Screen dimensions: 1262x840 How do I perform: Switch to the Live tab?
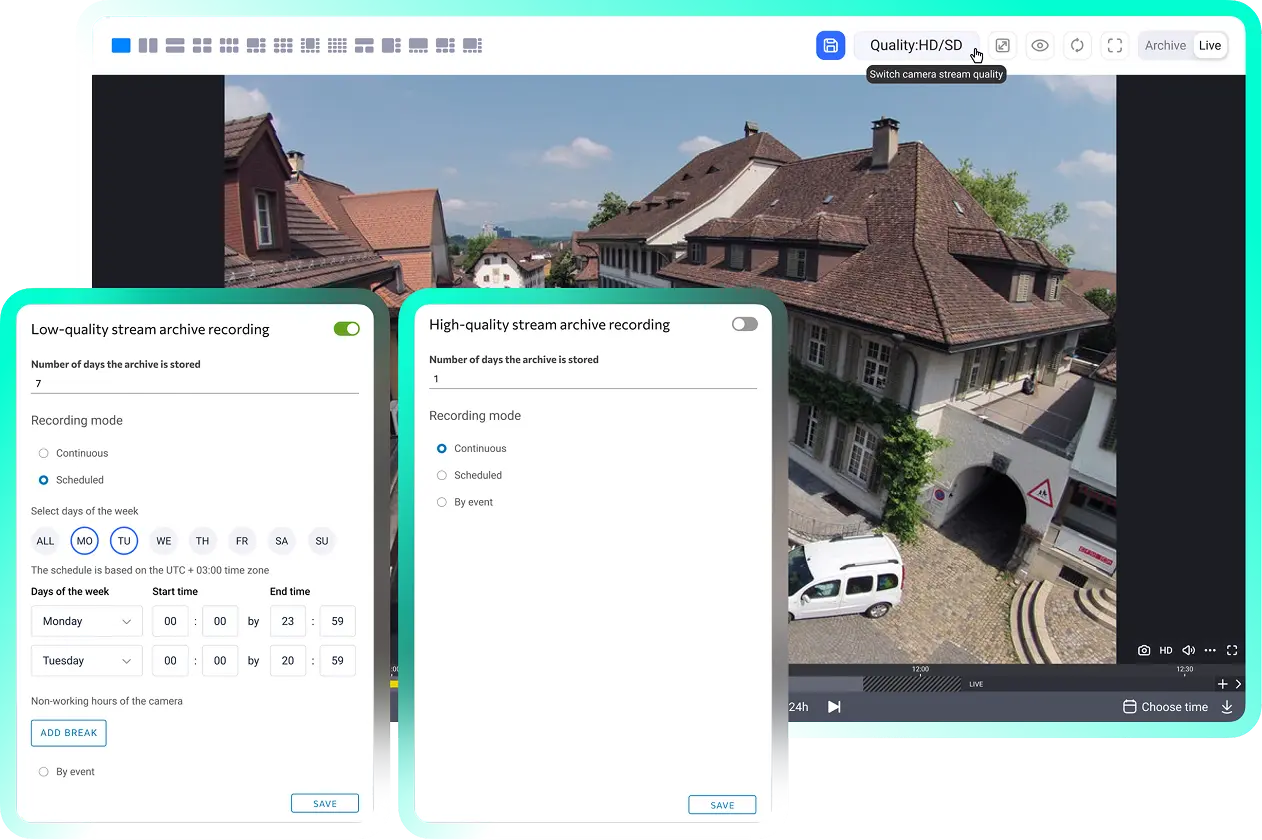tap(1210, 46)
